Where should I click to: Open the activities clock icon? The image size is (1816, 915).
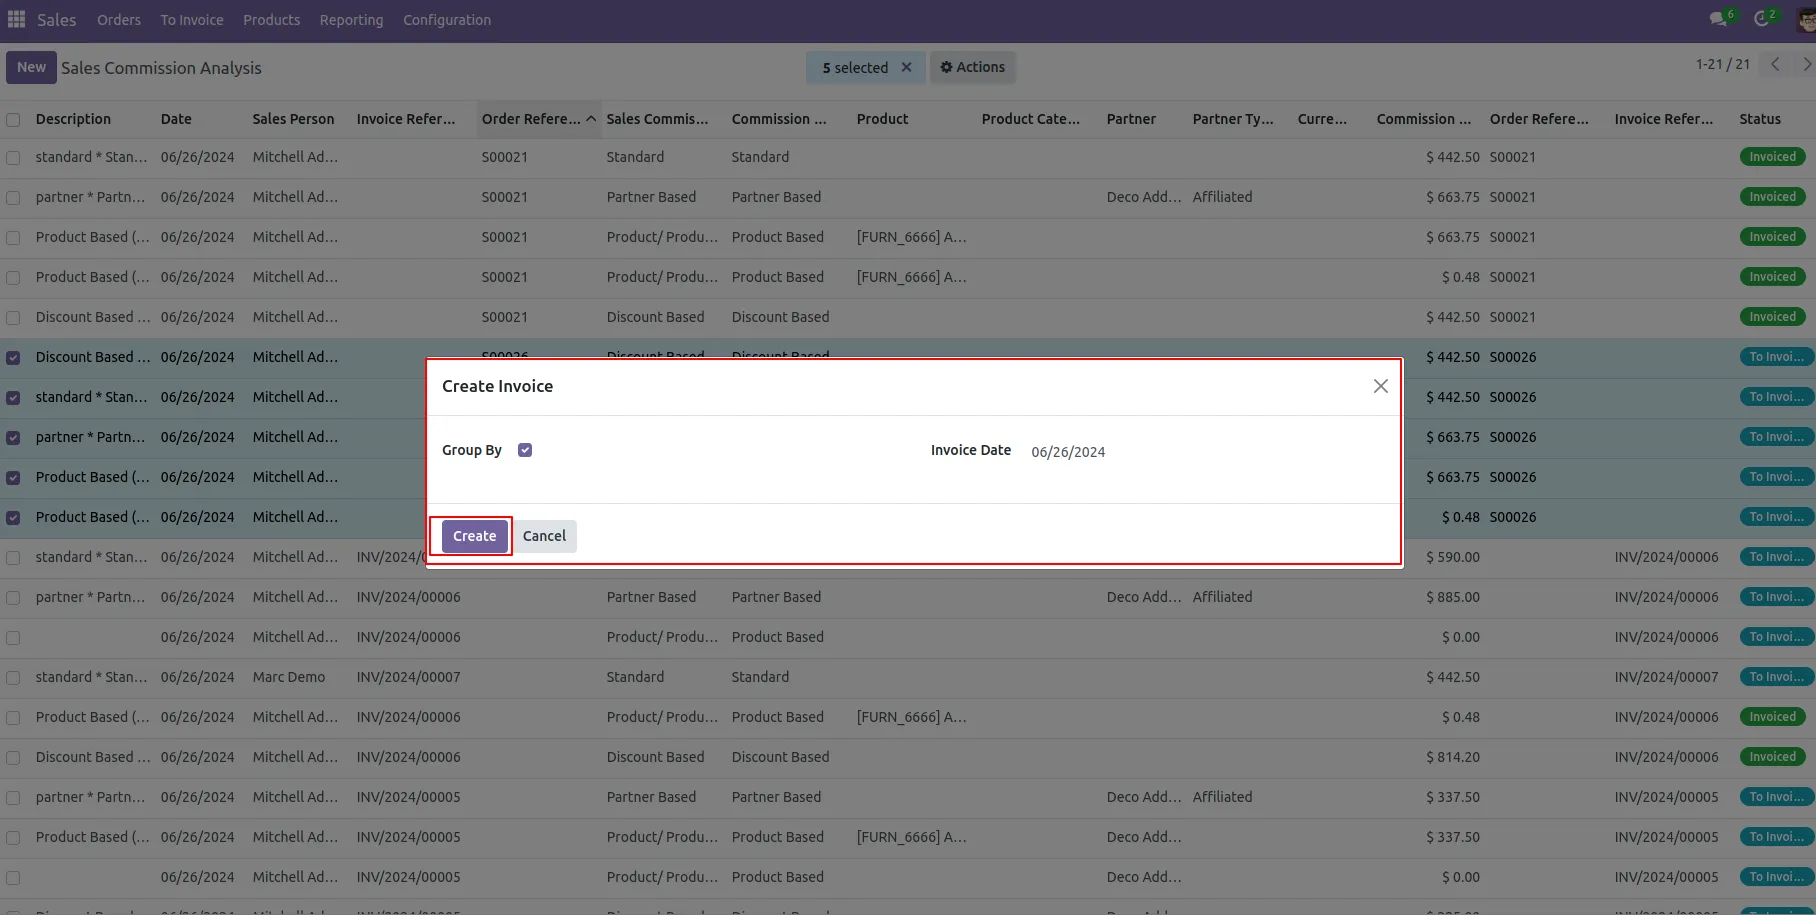[1763, 19]
